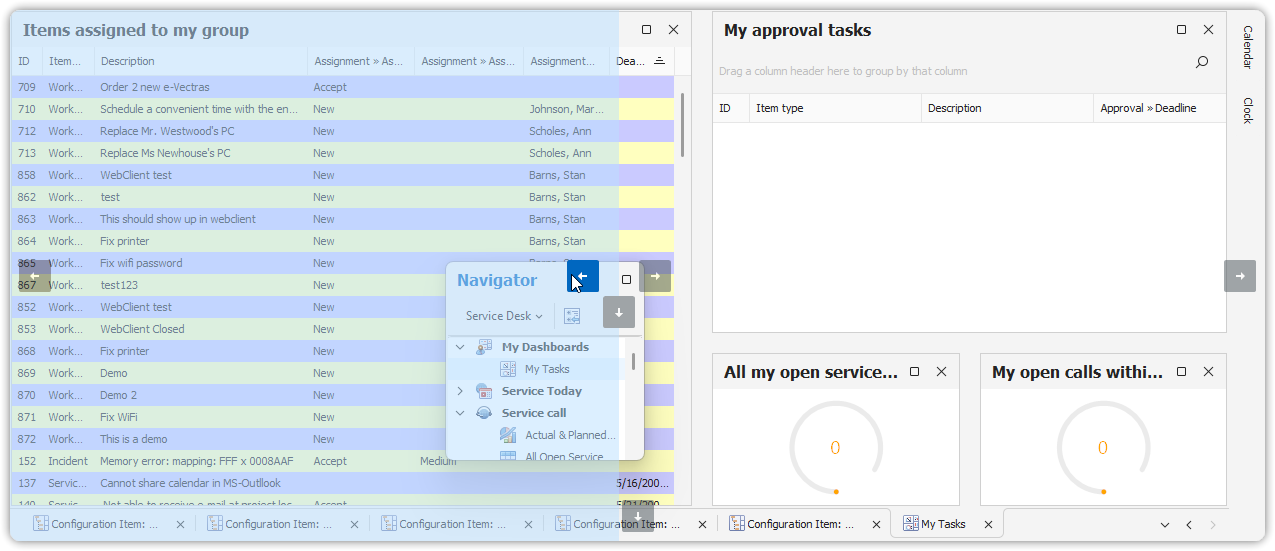Click the dock arrow at the far left edge

[x=35, y=276]
